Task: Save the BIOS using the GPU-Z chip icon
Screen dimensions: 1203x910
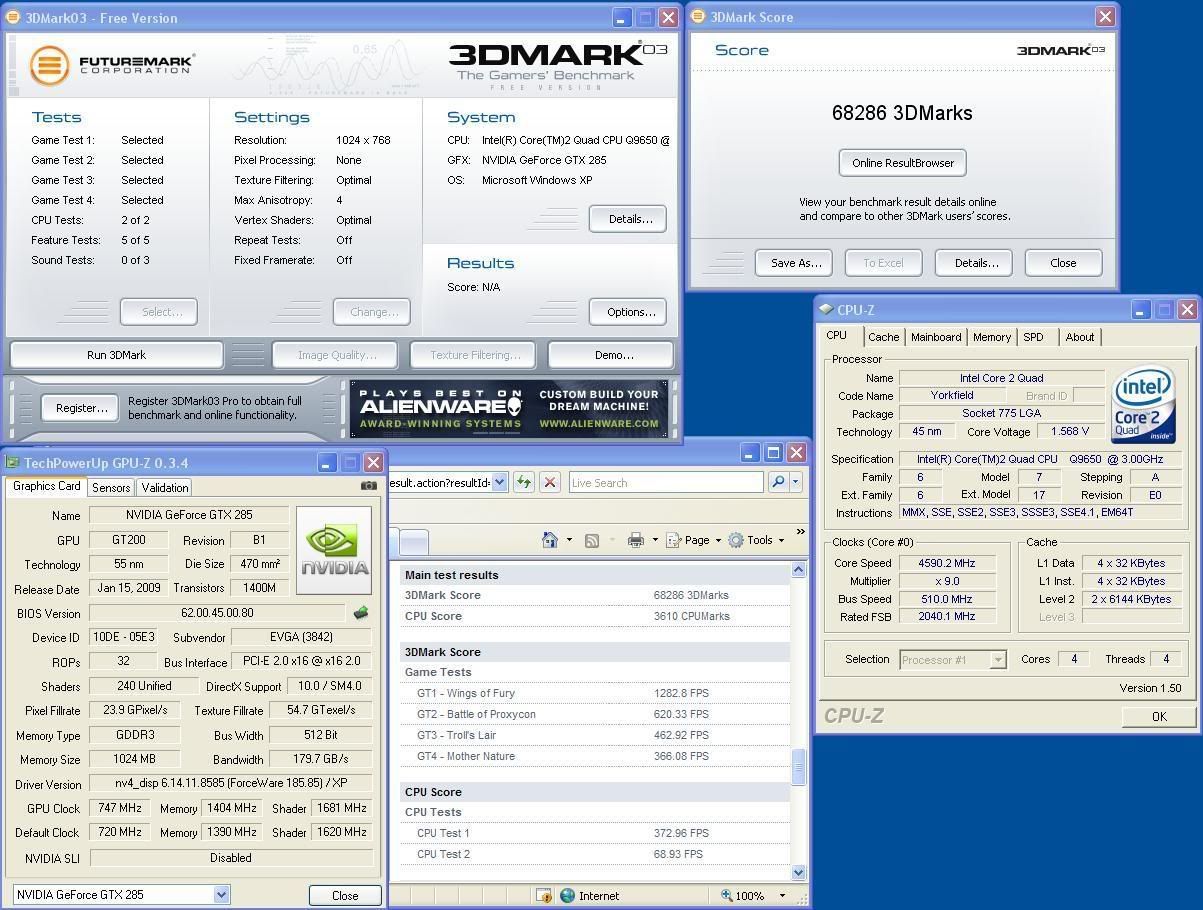Action: tap(360, 613)
